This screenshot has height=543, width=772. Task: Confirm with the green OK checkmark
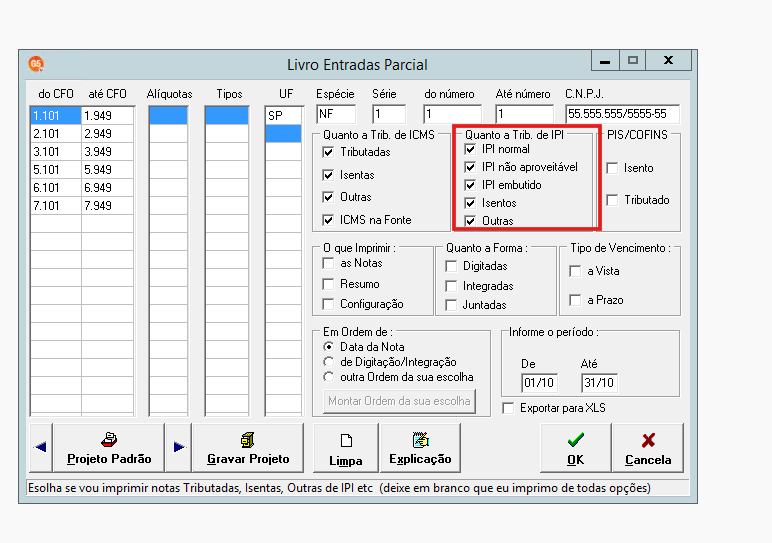(x=575, y=448)
